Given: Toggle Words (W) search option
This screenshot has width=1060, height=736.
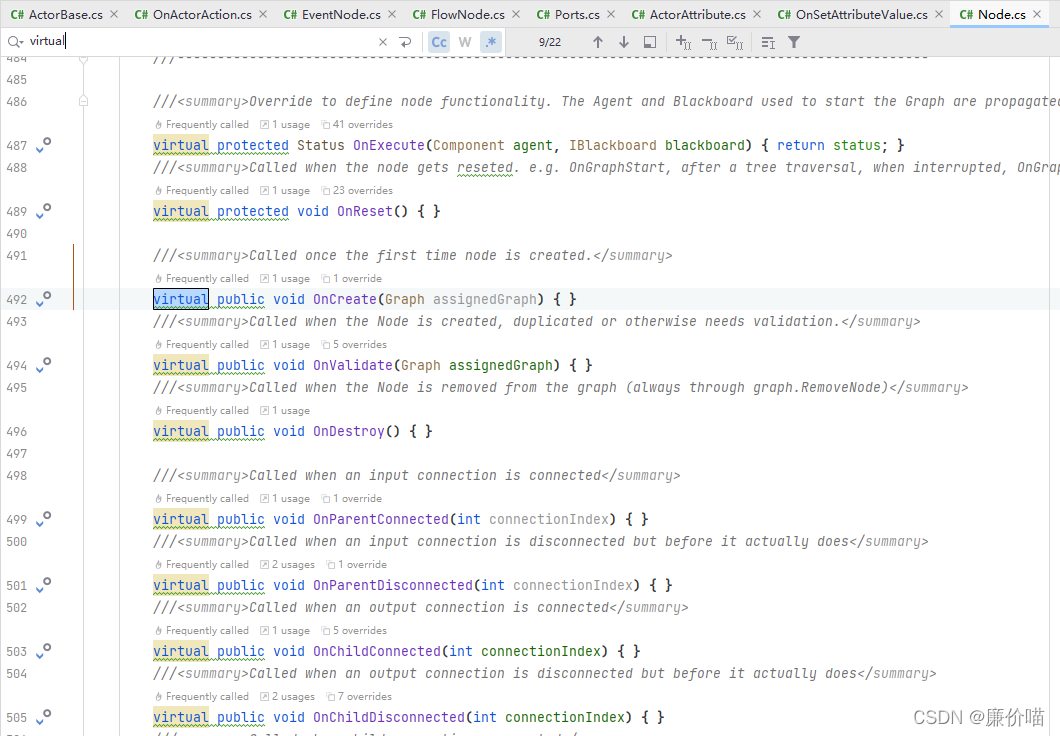Looking at the screenshot, I should (x=464, y=42).
